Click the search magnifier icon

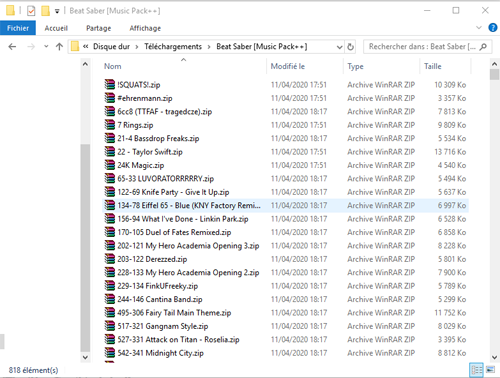coord(483,47)
